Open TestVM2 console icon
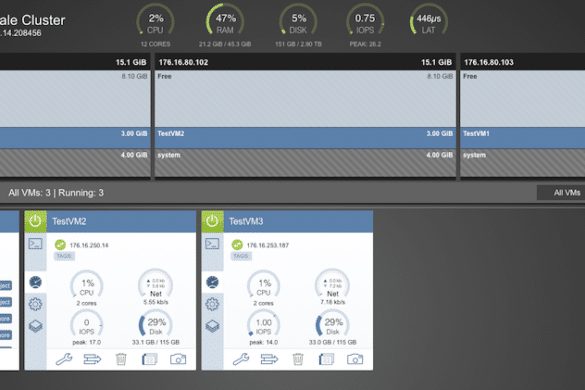The height and width of the screenshot is (390, 585). point(35,244)
